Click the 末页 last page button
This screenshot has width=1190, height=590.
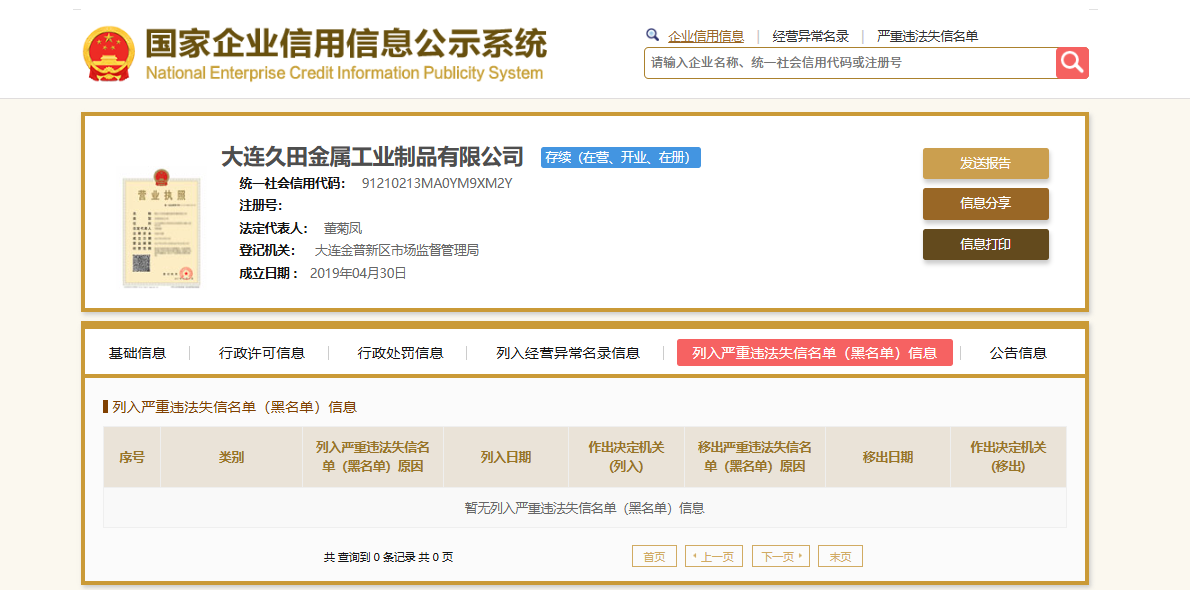[x=840, y=557]
